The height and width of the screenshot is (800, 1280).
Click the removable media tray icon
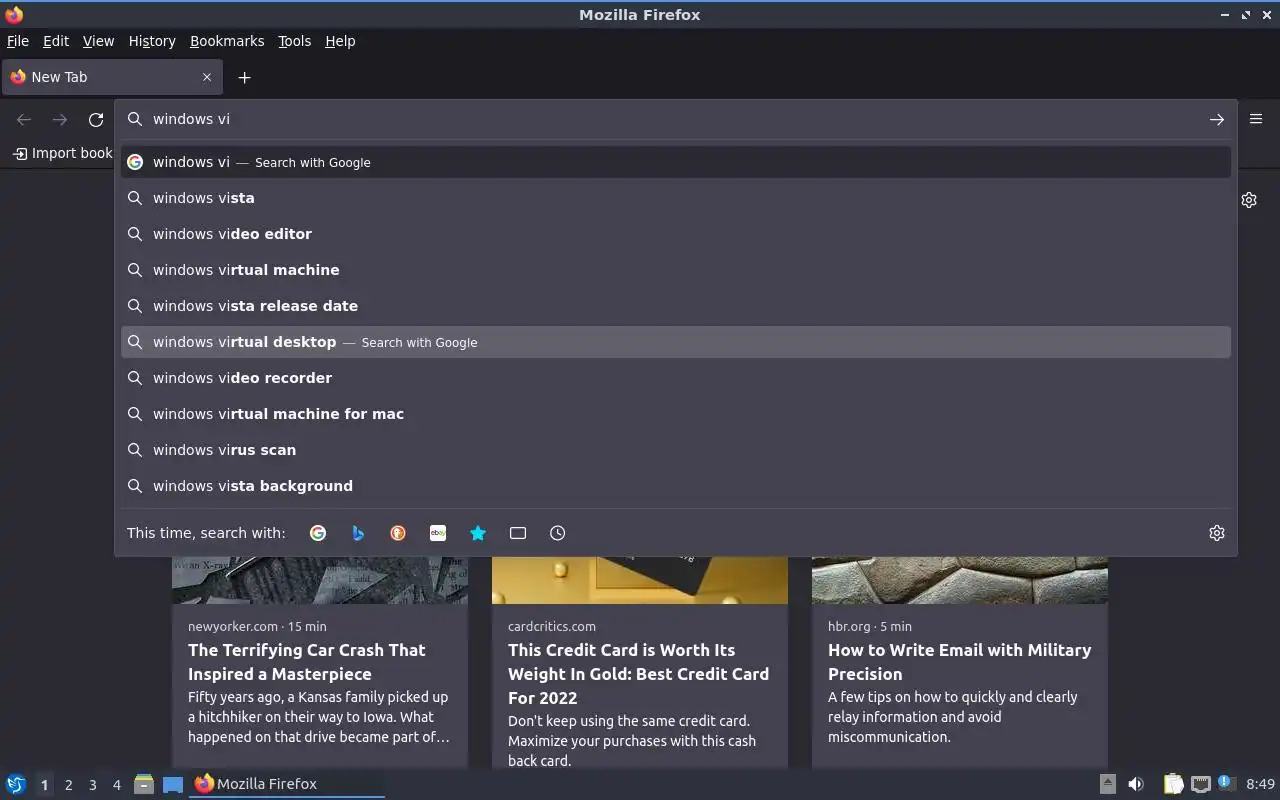1108,784
